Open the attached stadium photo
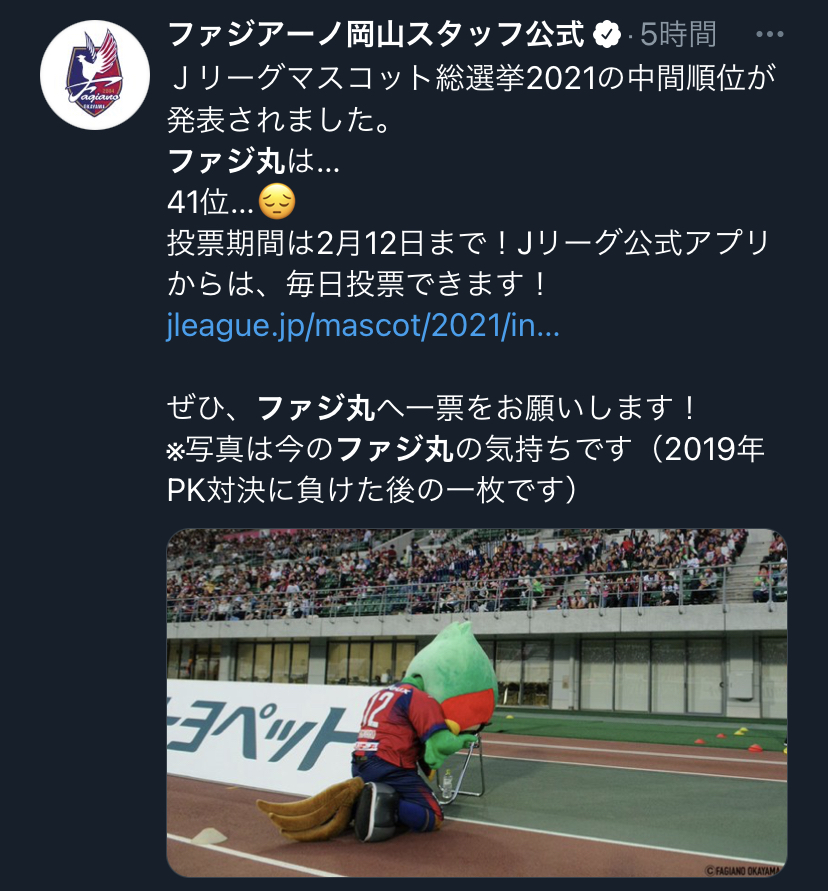828x891 pixels. (x=477, y=703)
